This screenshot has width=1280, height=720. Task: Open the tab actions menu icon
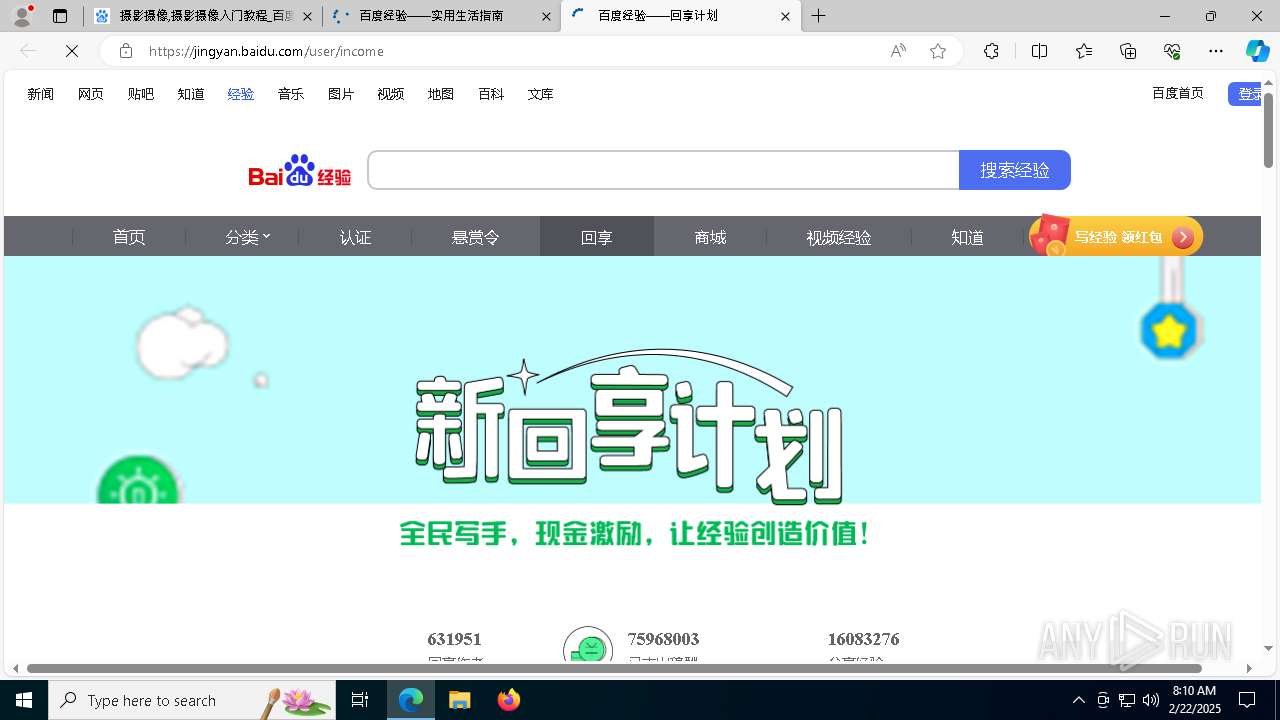[x=60, y=16]
